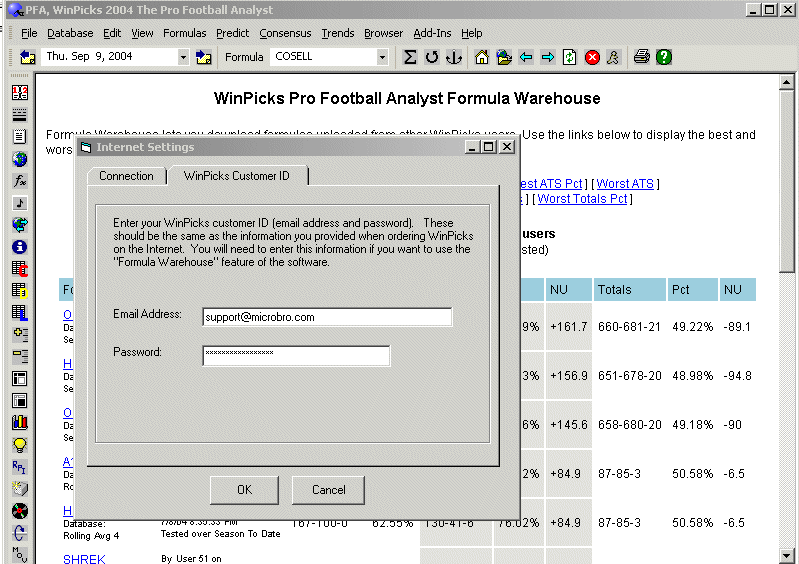Viewport: 799px width, 564px height.
Task: Open the Worst ATS link
Action: pos(625,184)
